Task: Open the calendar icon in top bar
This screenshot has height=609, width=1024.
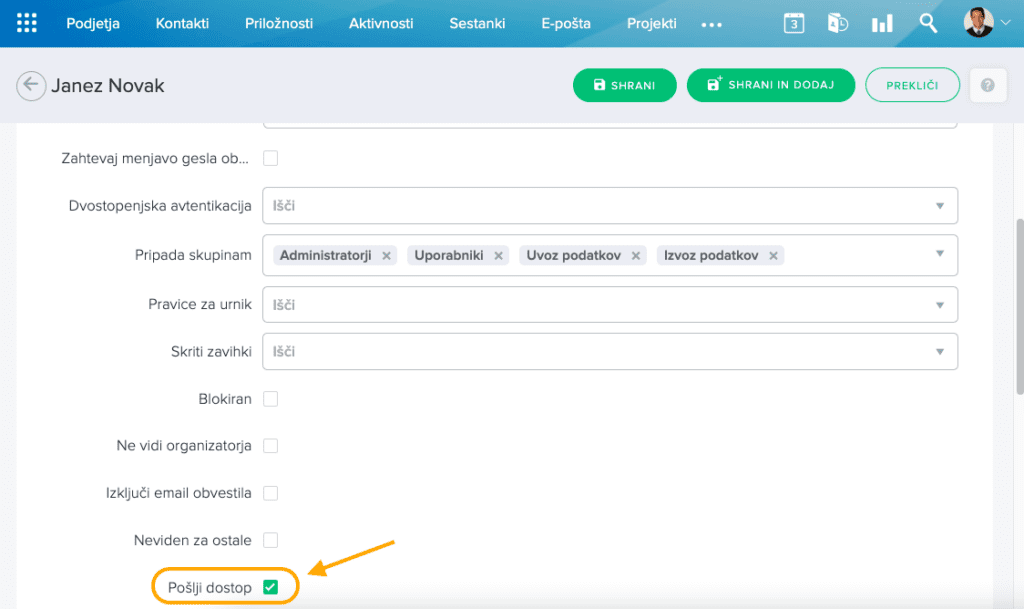Action: click(793, 24)
